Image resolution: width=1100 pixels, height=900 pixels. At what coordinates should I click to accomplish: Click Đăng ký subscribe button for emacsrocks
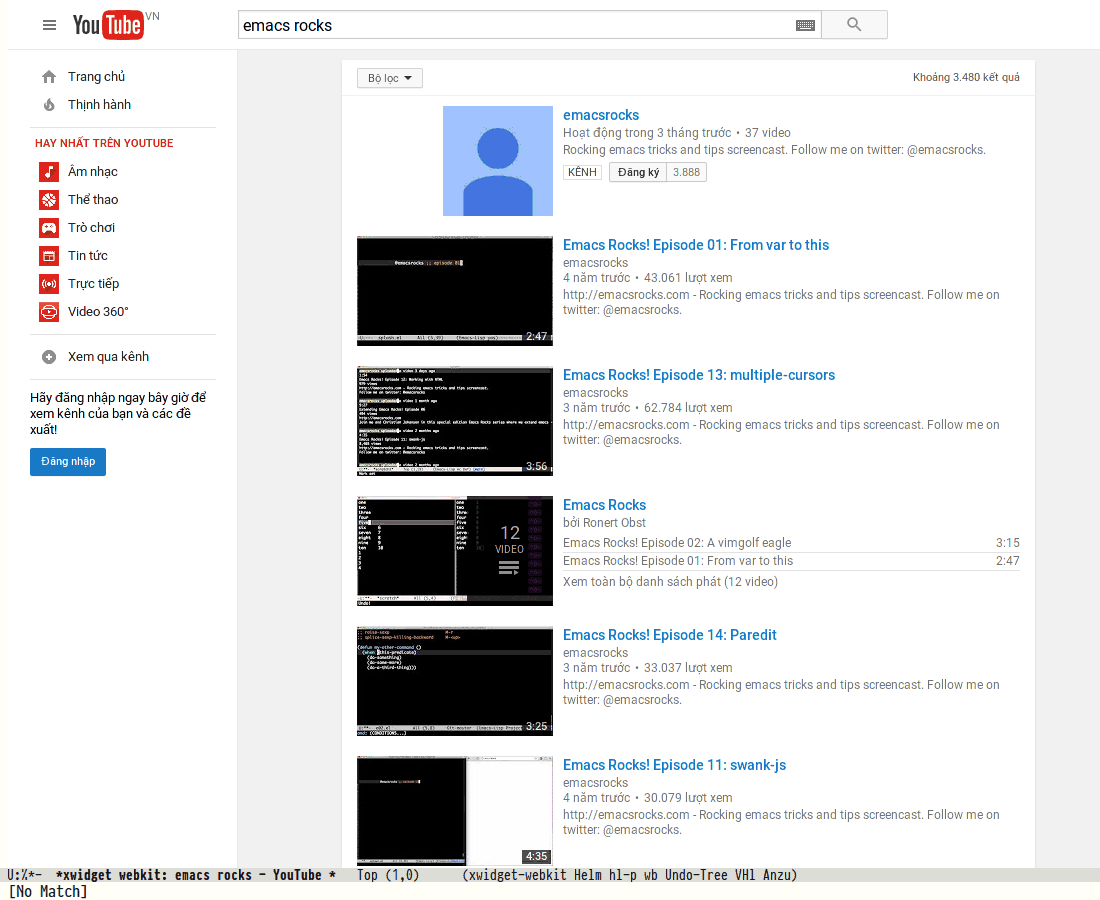pos(638,173)
